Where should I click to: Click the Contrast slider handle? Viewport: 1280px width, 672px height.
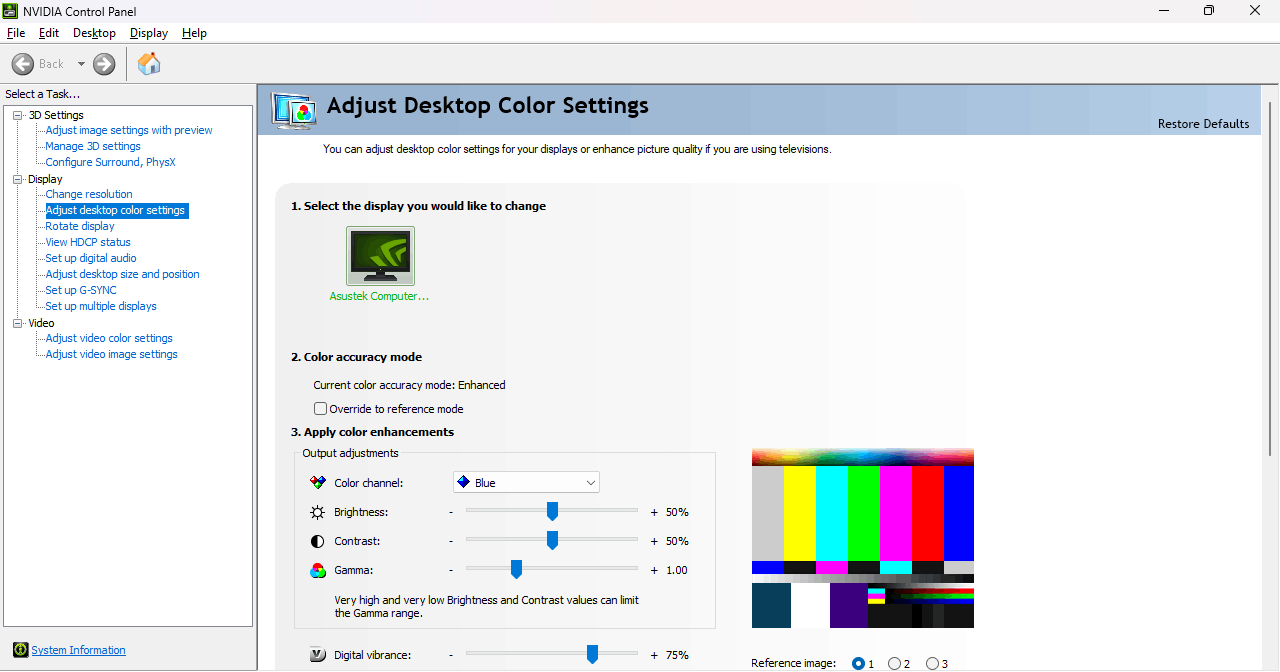tap(552, 540)
